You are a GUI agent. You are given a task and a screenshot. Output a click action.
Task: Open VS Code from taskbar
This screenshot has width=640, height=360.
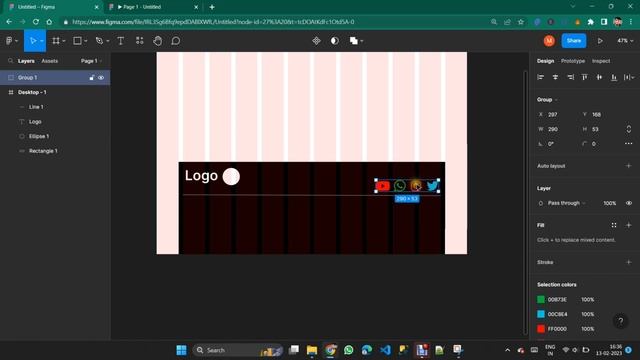click(385, 350)
